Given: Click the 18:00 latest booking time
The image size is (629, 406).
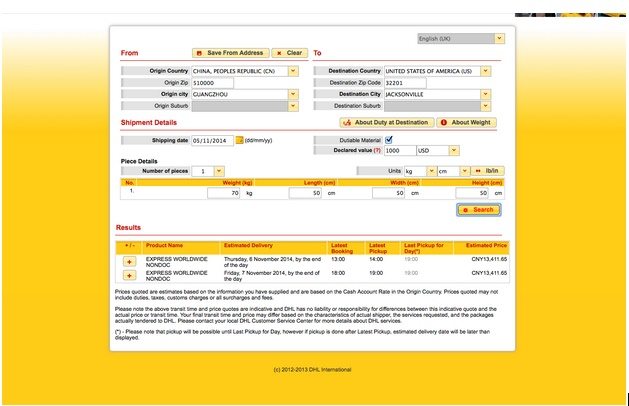Looking at the screenshot, I should pyautogui.click(x=338, y=273).
